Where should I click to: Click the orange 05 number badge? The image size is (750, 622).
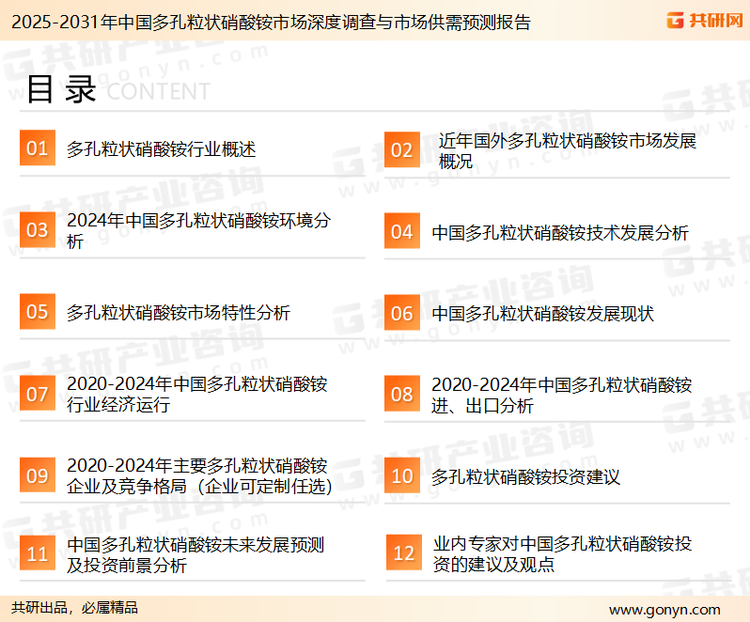click(x=37, y=311)
